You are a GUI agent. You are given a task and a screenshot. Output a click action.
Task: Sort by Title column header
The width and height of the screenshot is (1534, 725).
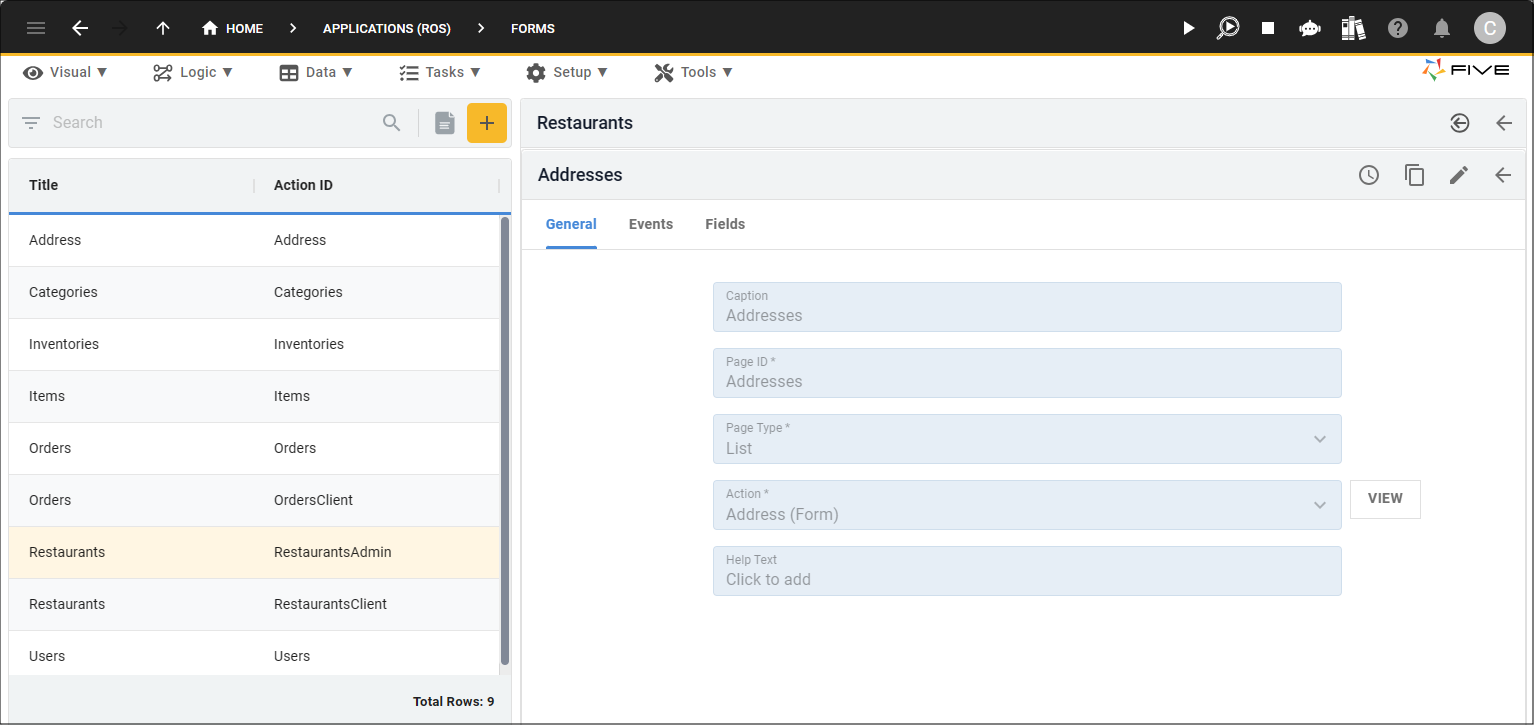point(44,185)
